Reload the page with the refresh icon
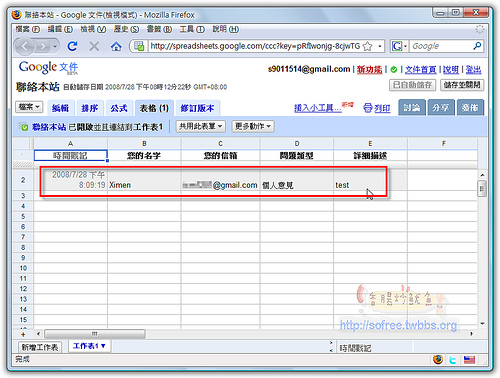Screen dimensions: 500x378 pyautogui.click(x=72, y=46)
